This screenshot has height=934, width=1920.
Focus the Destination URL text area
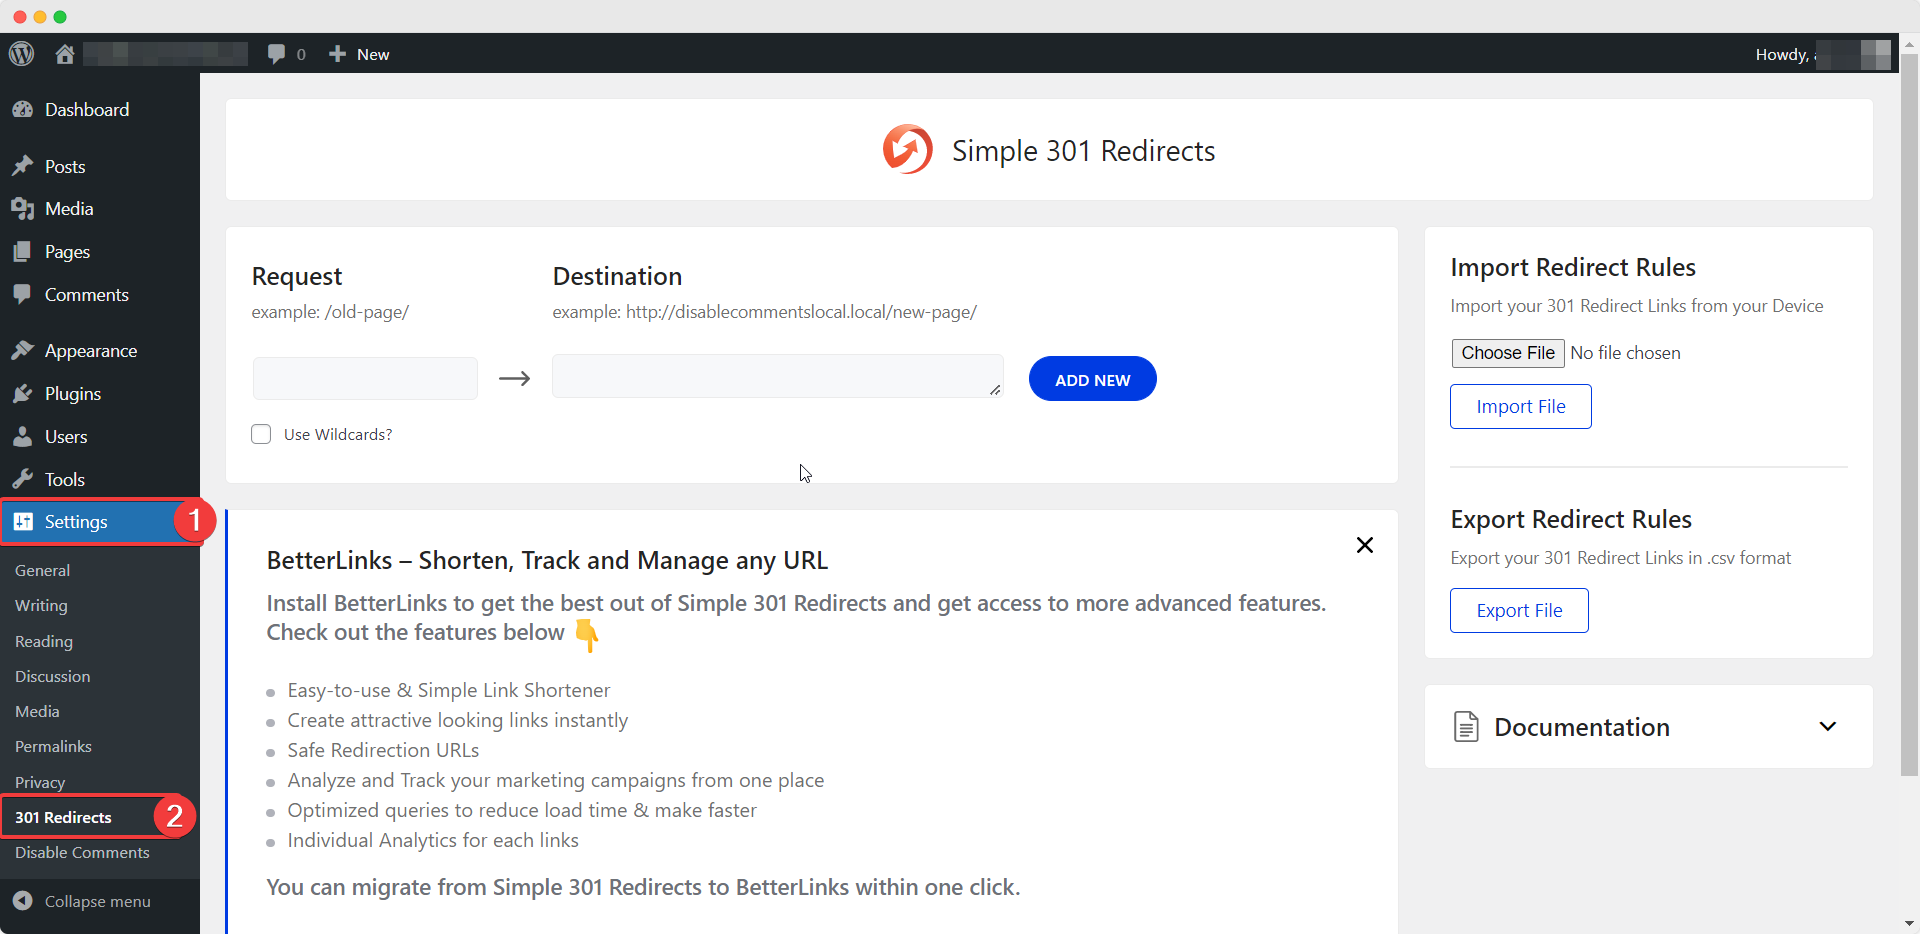pos(778,376)
